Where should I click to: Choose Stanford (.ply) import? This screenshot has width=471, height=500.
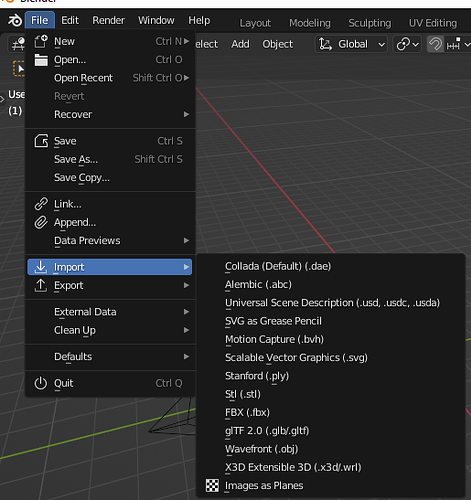pyautogui.click(x=331, y=376)
